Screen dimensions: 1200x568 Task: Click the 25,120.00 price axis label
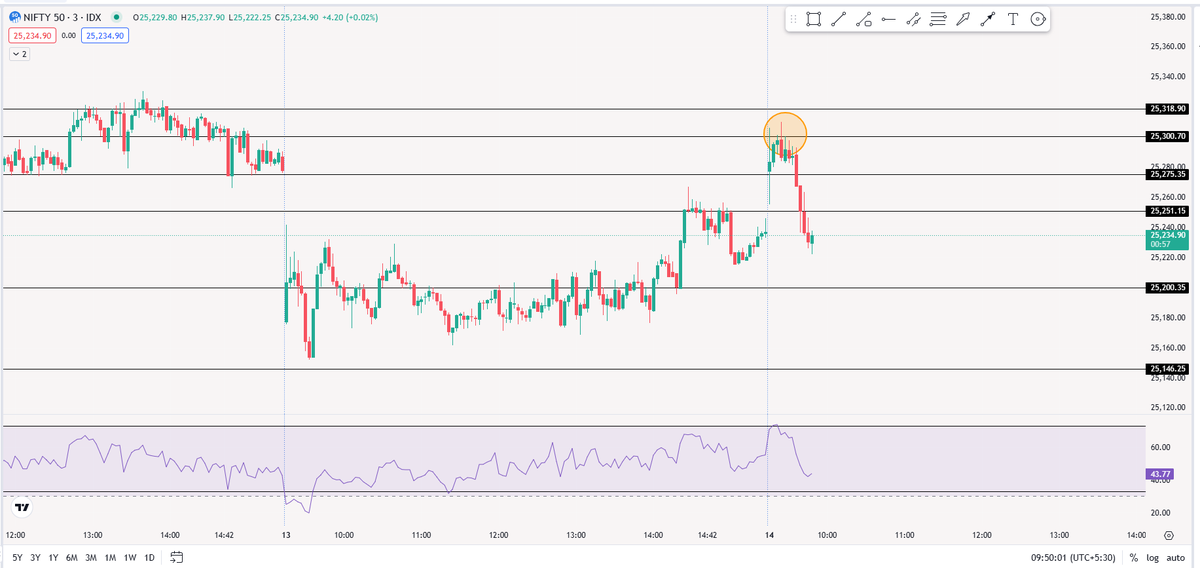pyautogui.click(x=1168, y=408)
